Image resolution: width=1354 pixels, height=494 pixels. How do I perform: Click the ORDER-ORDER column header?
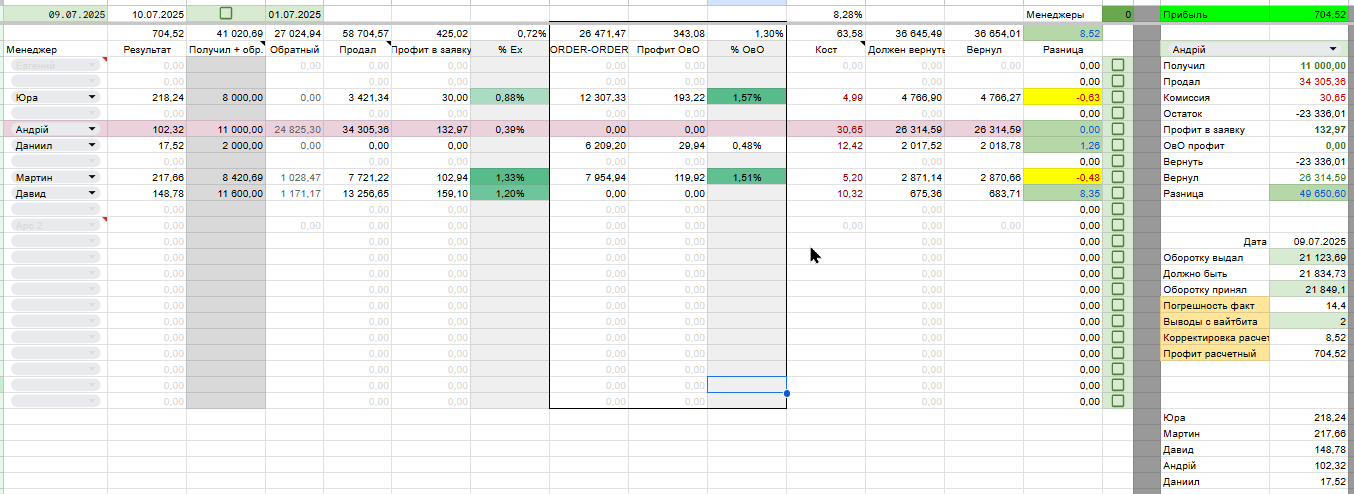[589, 49]
